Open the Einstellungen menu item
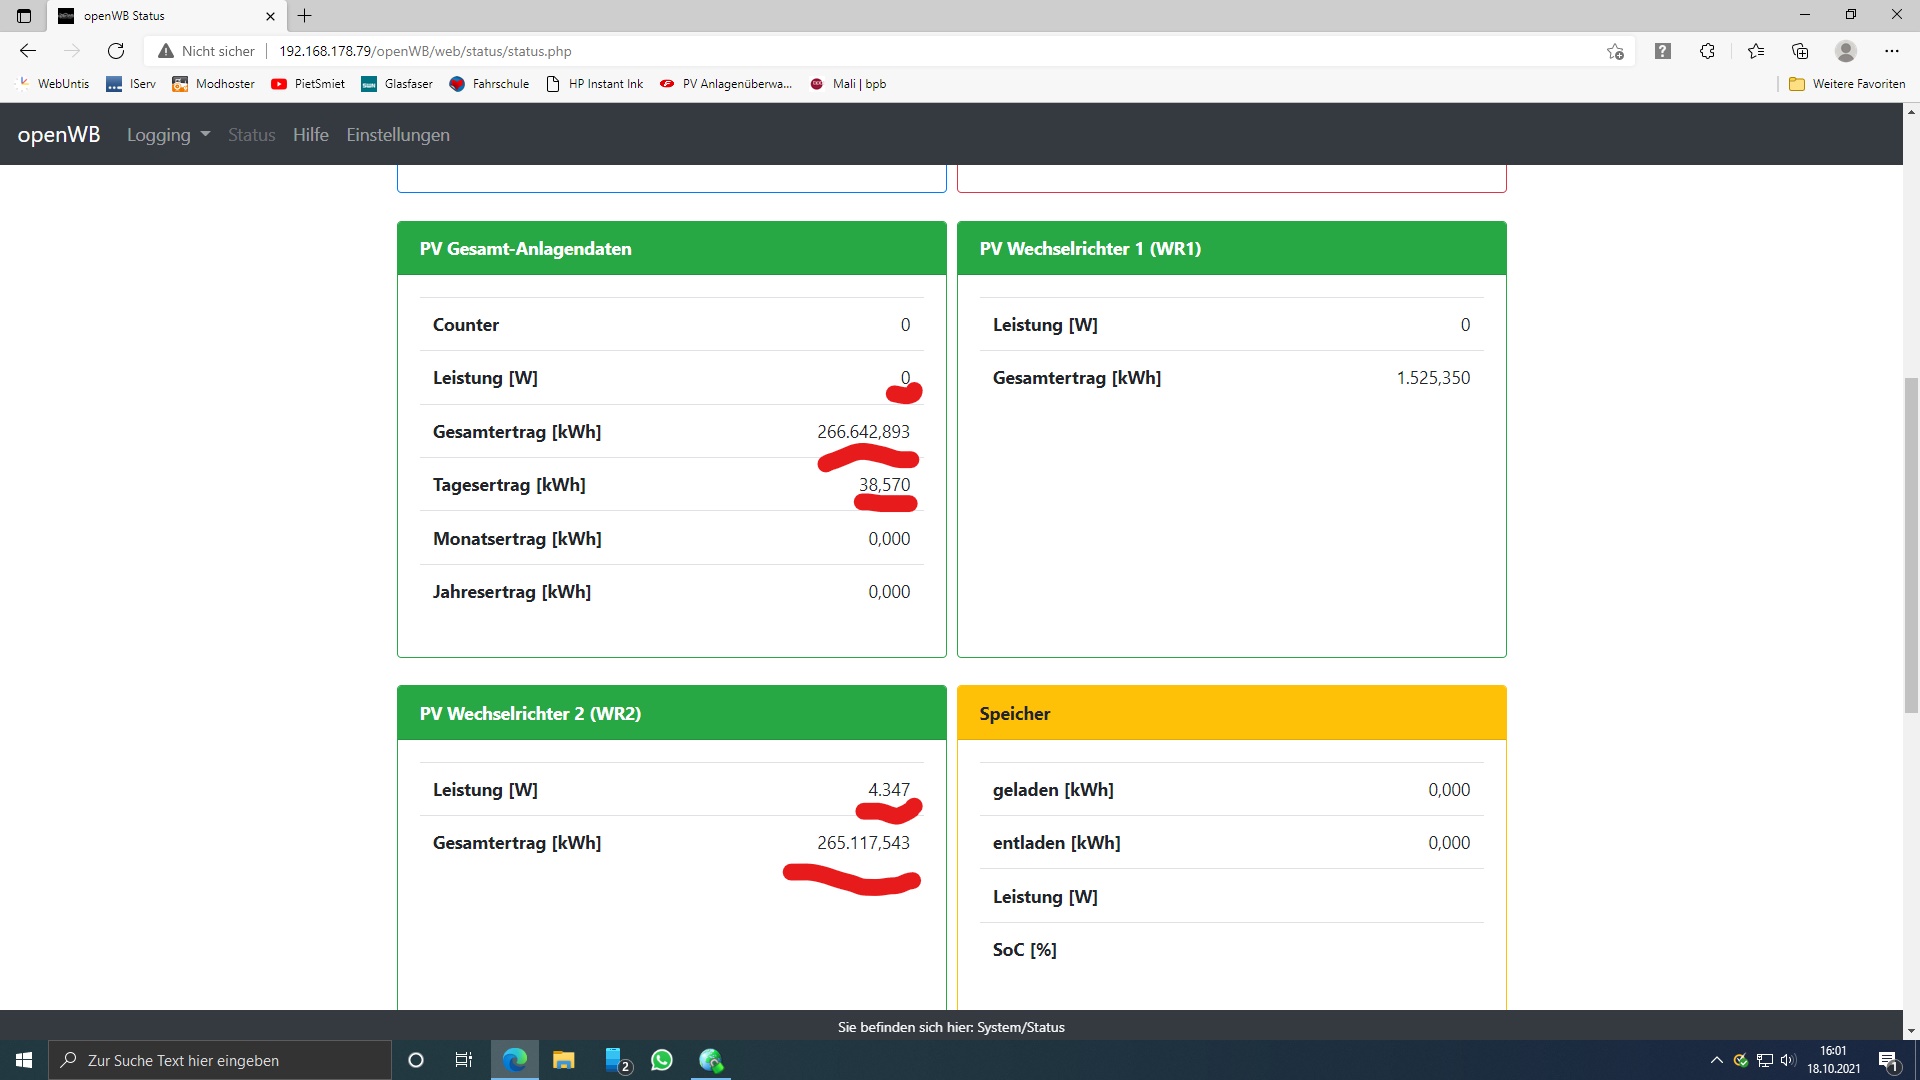The image size is (1920, 1080). [x=398, y=135]
